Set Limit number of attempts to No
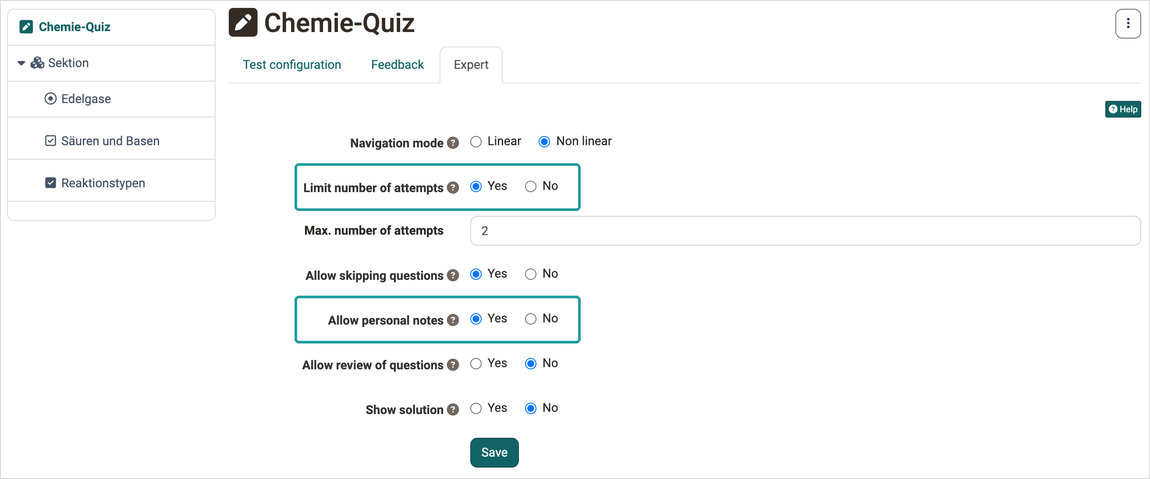Screen dimensions: 1150x479 pos(531,186)
